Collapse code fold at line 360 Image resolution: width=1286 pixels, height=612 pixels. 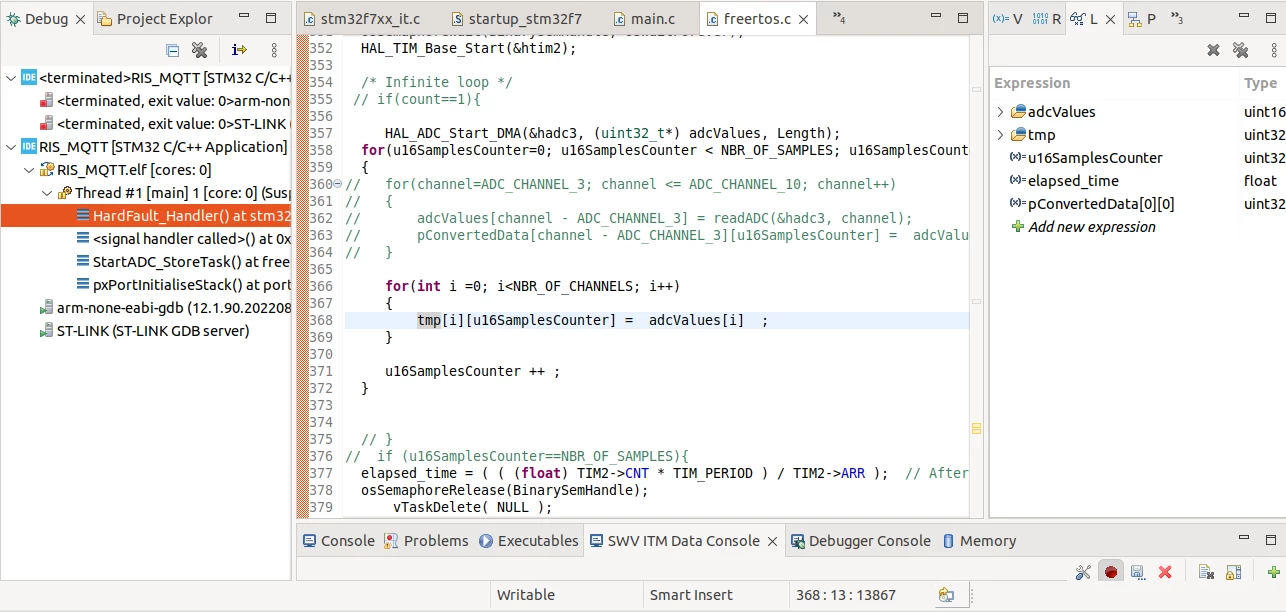coord(337,184)
